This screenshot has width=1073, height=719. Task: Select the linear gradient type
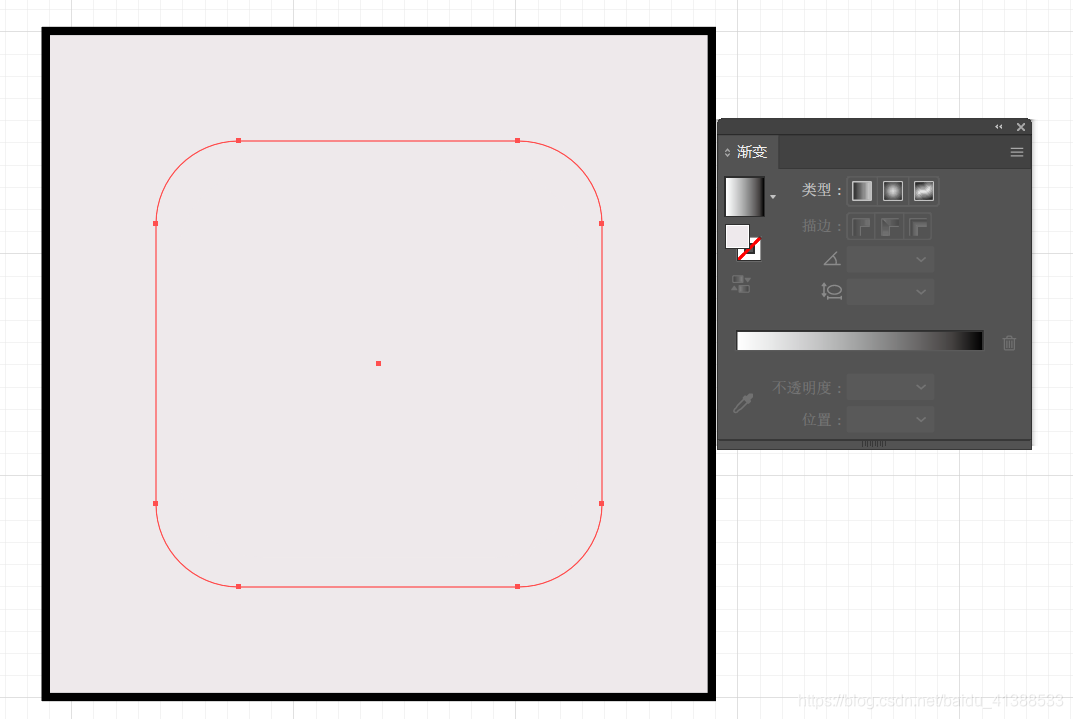[862, 191]
